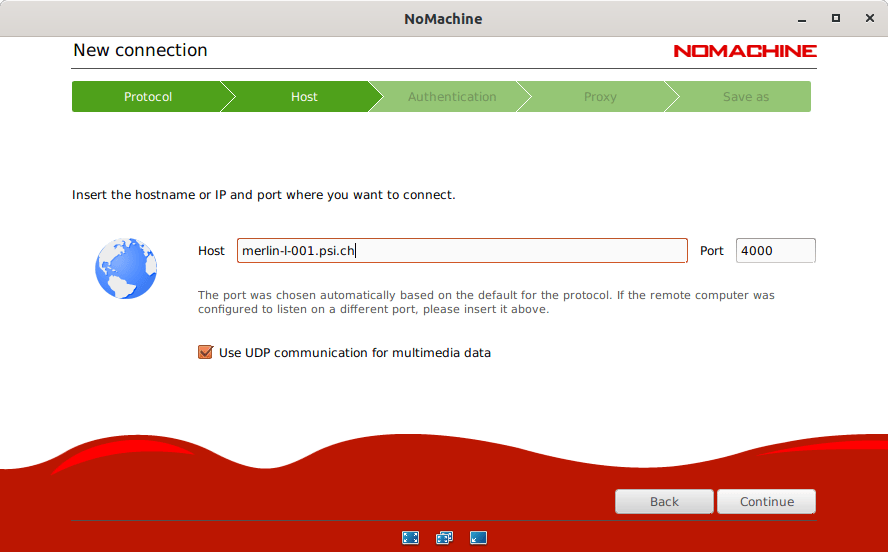The height and width of the screenshot is (552, 888).
Task: Click the UDP communication checkbox label text
Action: point(354,353)
